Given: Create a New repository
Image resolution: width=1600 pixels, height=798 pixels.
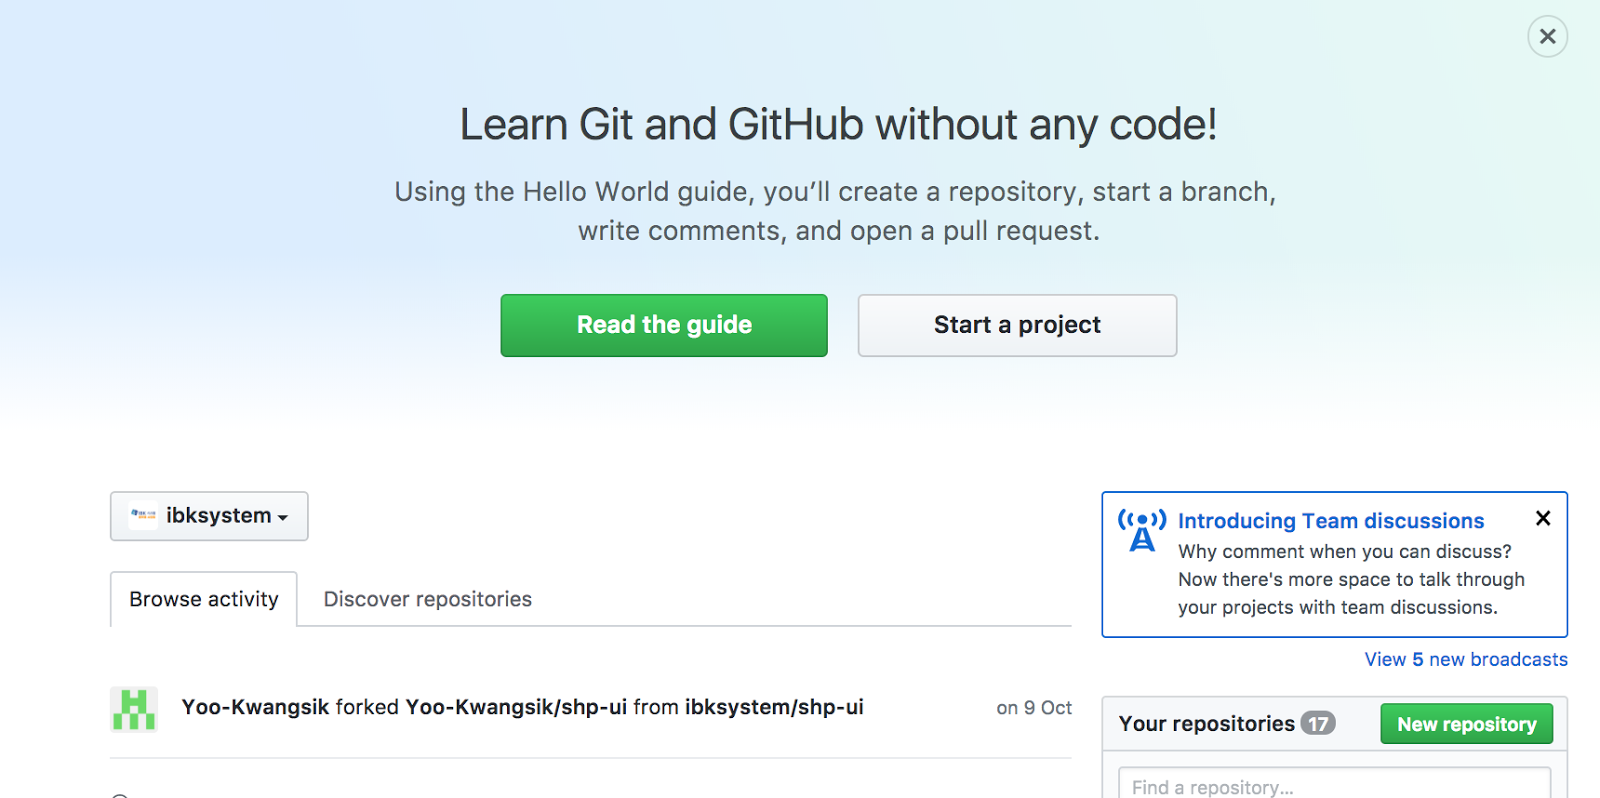Looking at the screenshot, I should point(1466,724).
